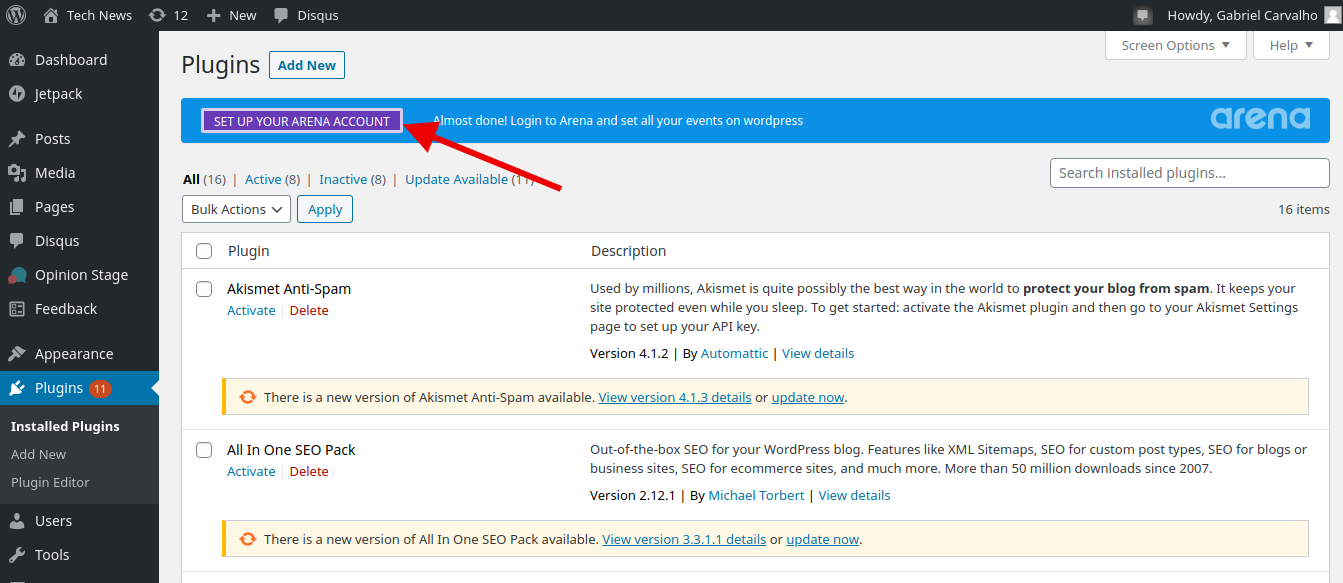The height and width of the screenshot is (583, 1343).
Task: Click update now for All In One SEO
Action: pyautogui.click(x=823, y=539)
